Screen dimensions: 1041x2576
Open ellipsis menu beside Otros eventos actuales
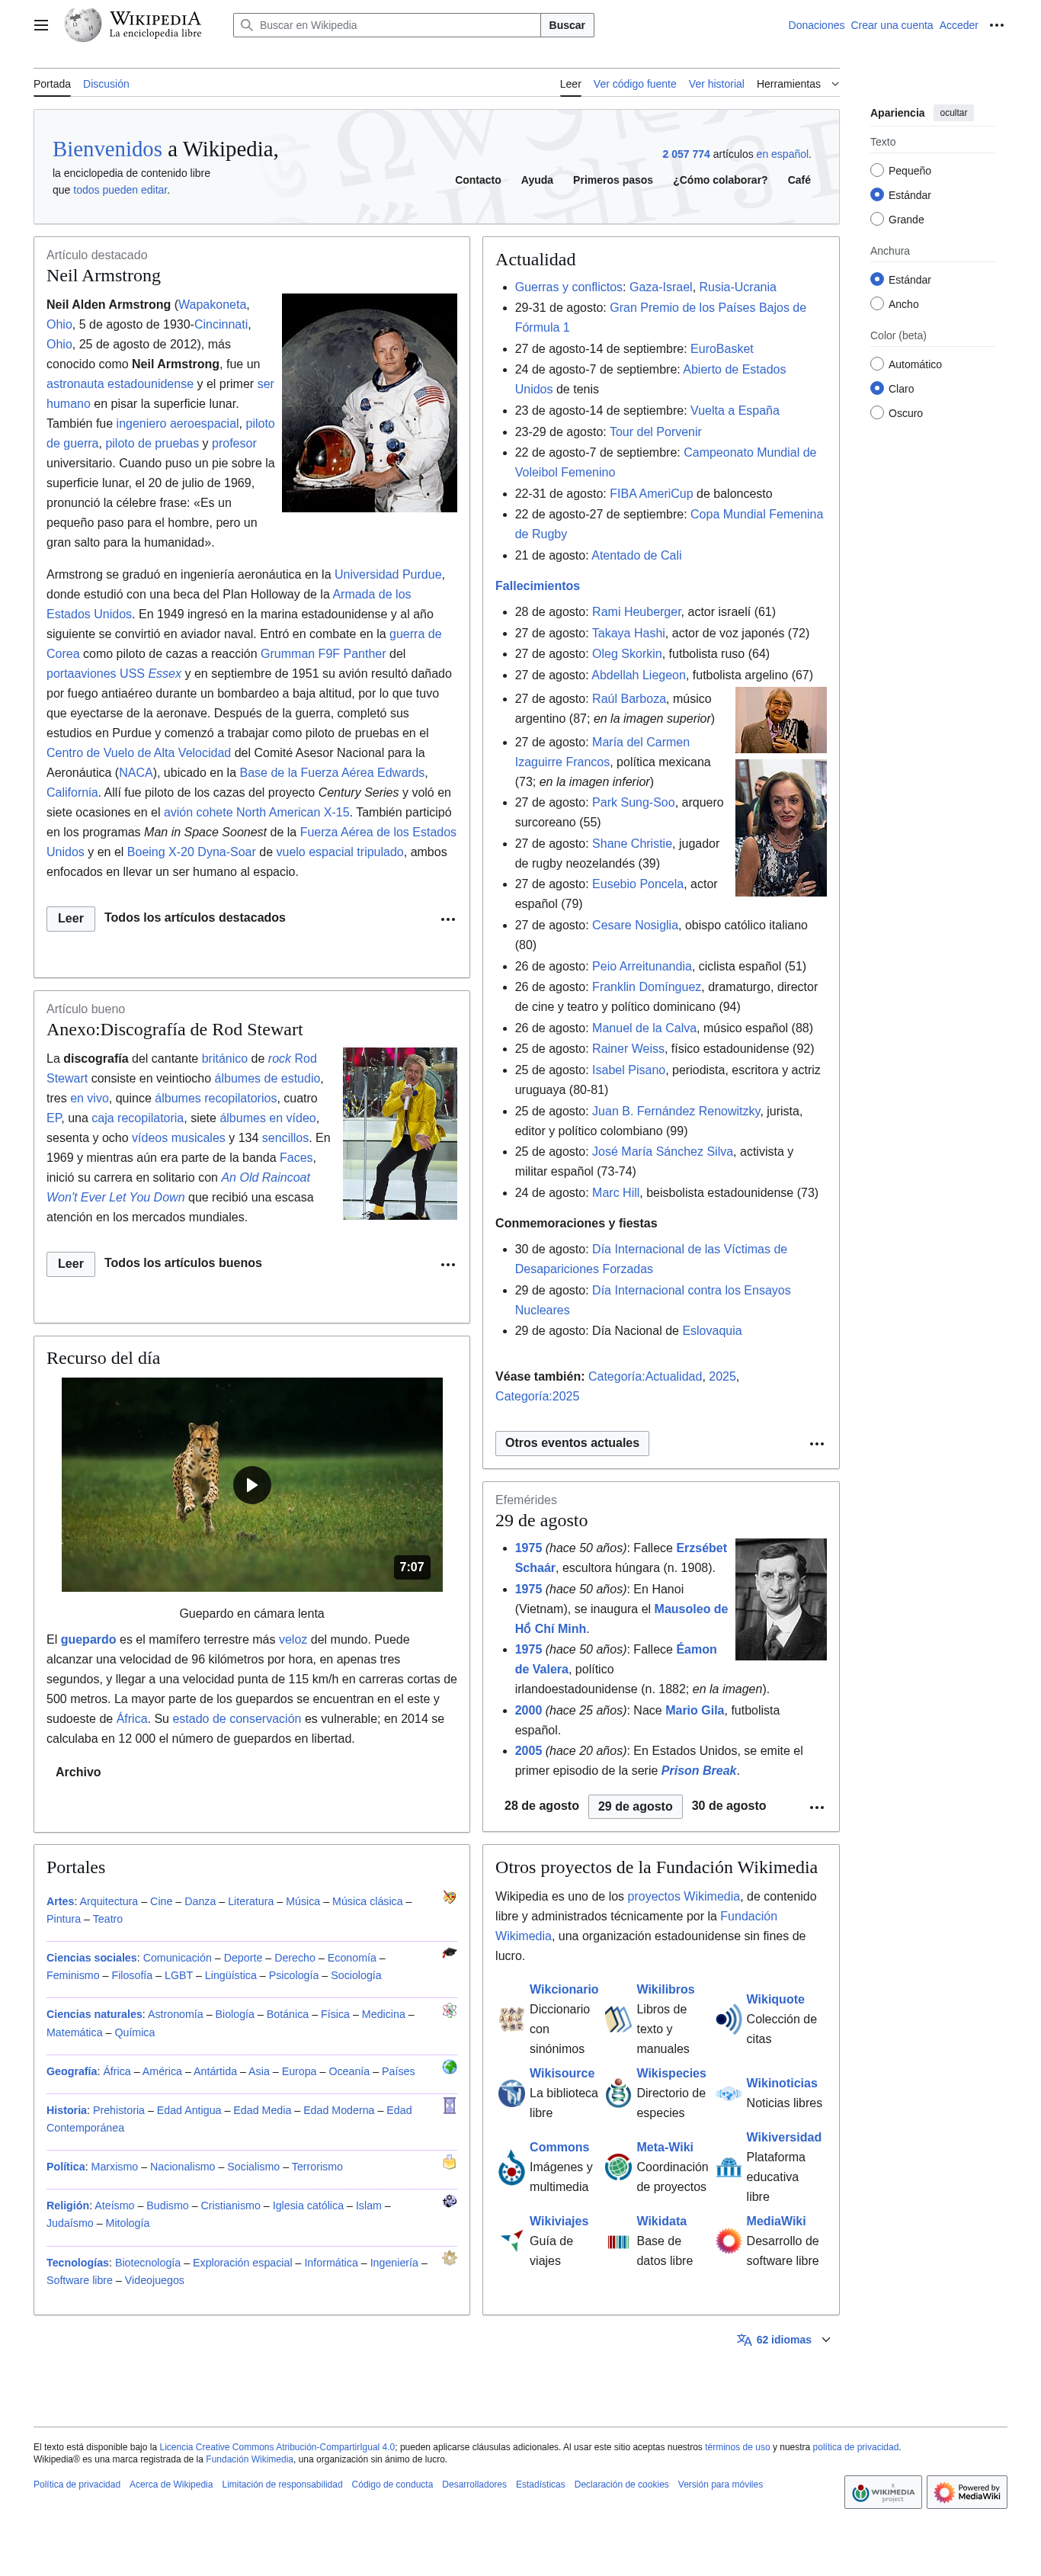coord(816,1444)
